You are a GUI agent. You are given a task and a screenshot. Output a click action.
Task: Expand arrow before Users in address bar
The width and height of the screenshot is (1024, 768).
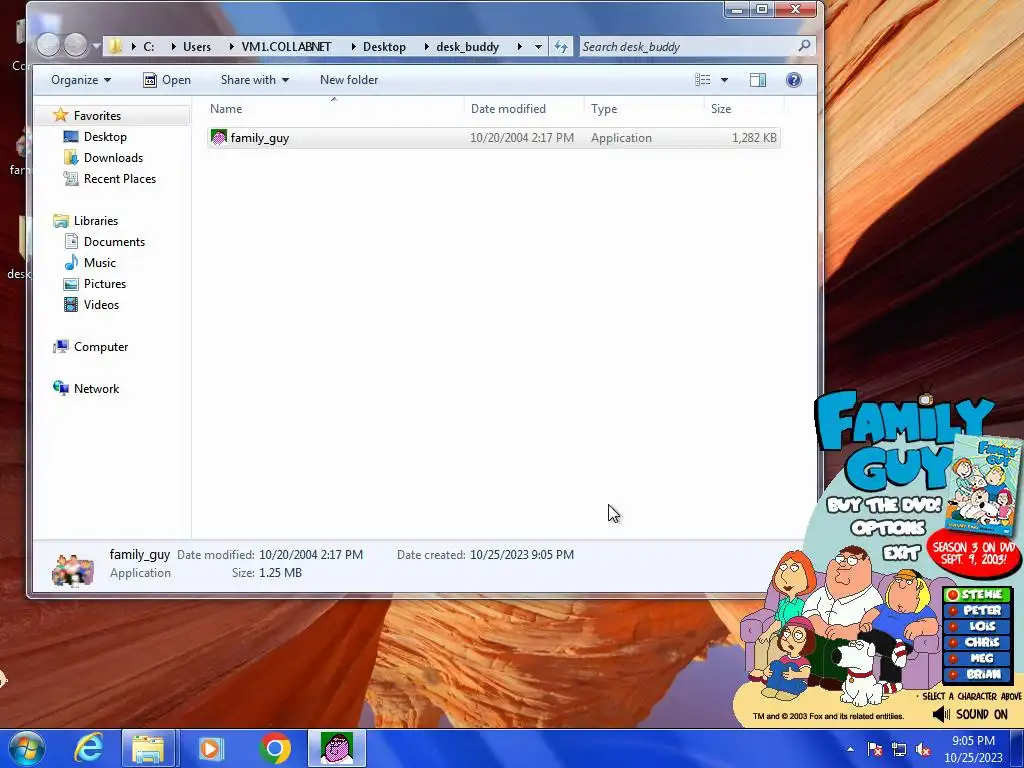(x=173, y=46)
